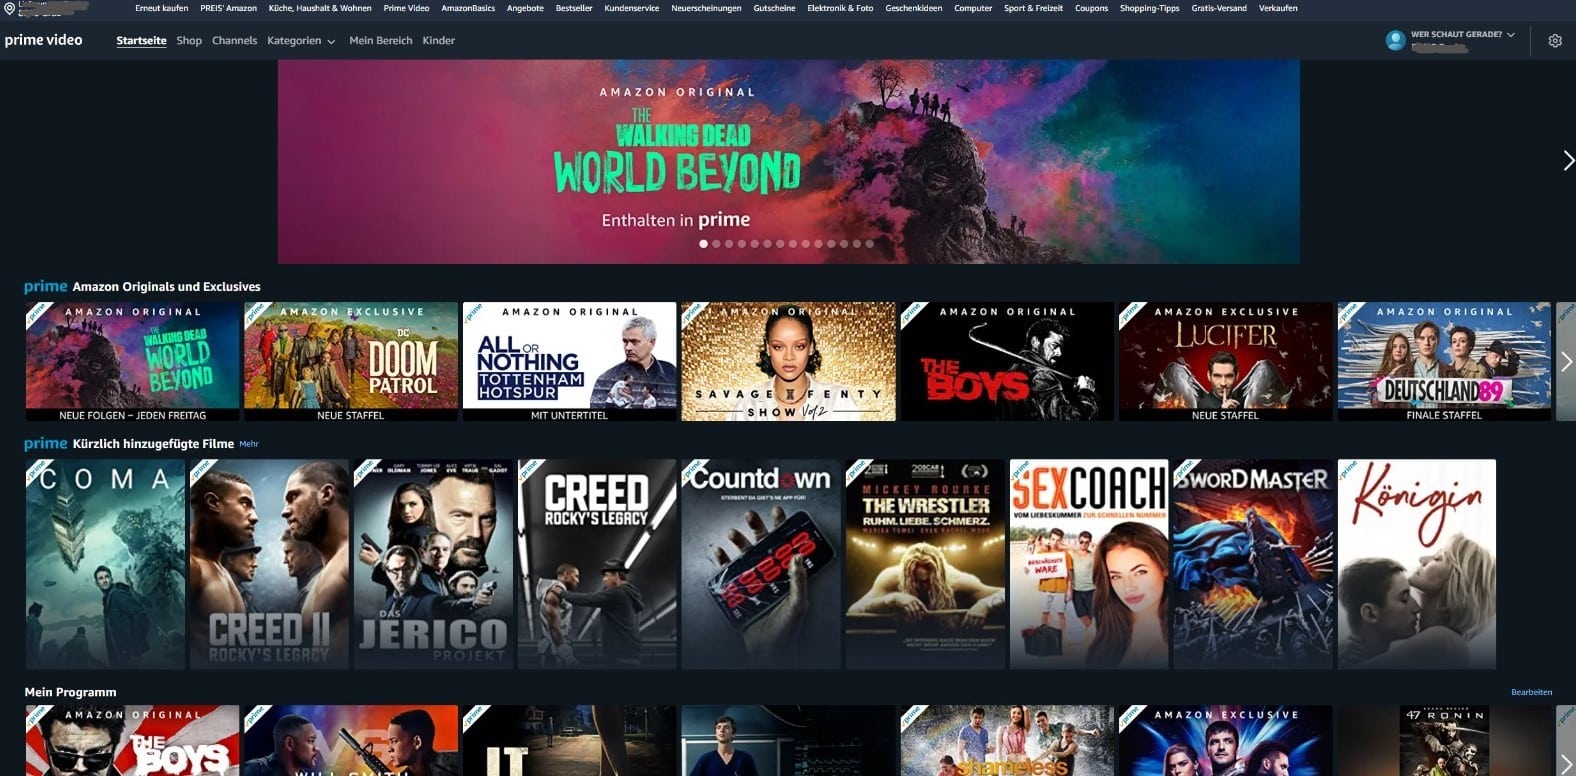
Task: Open Shameless thumbnail in Mein Programm
Action: (x=1007, y=741)
